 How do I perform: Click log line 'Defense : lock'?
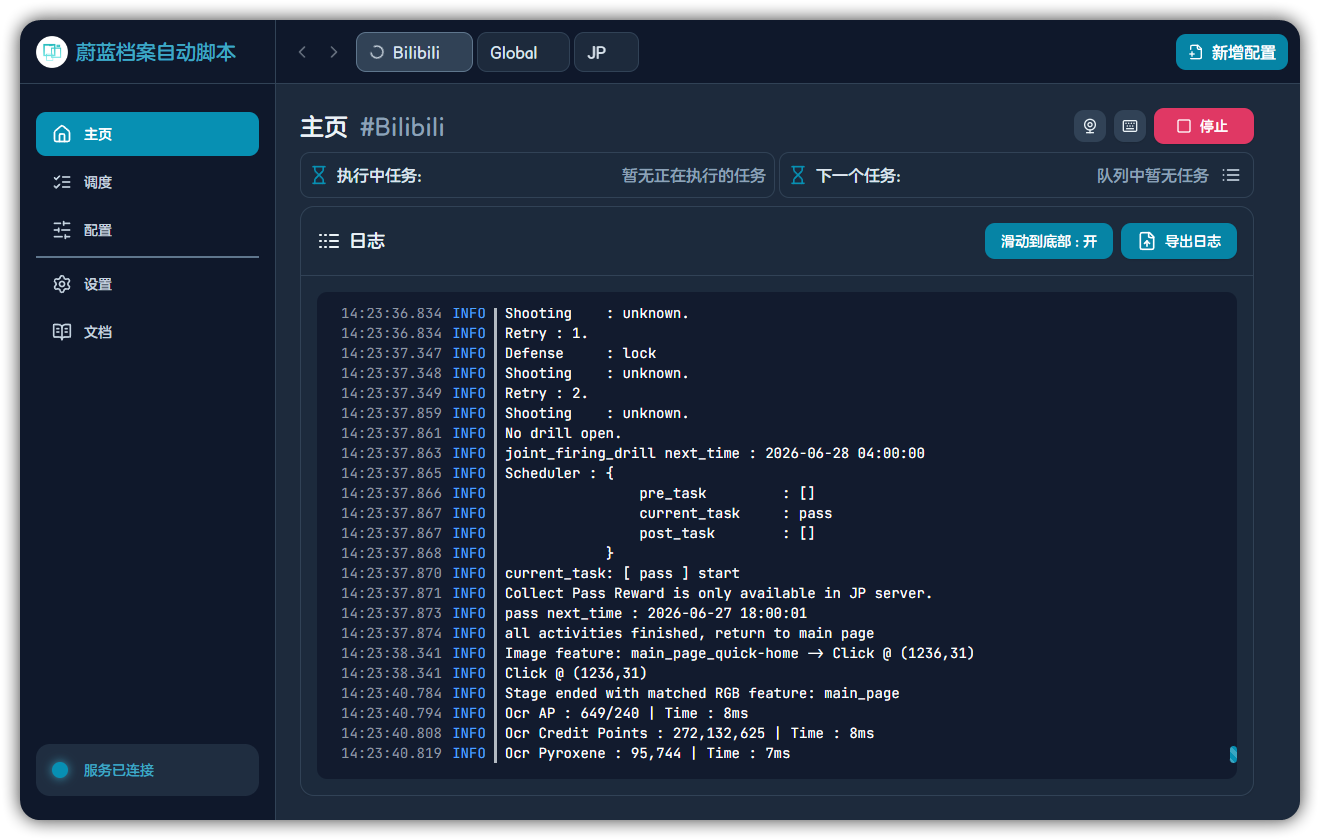pyautogui.click(x=580, y=353)
